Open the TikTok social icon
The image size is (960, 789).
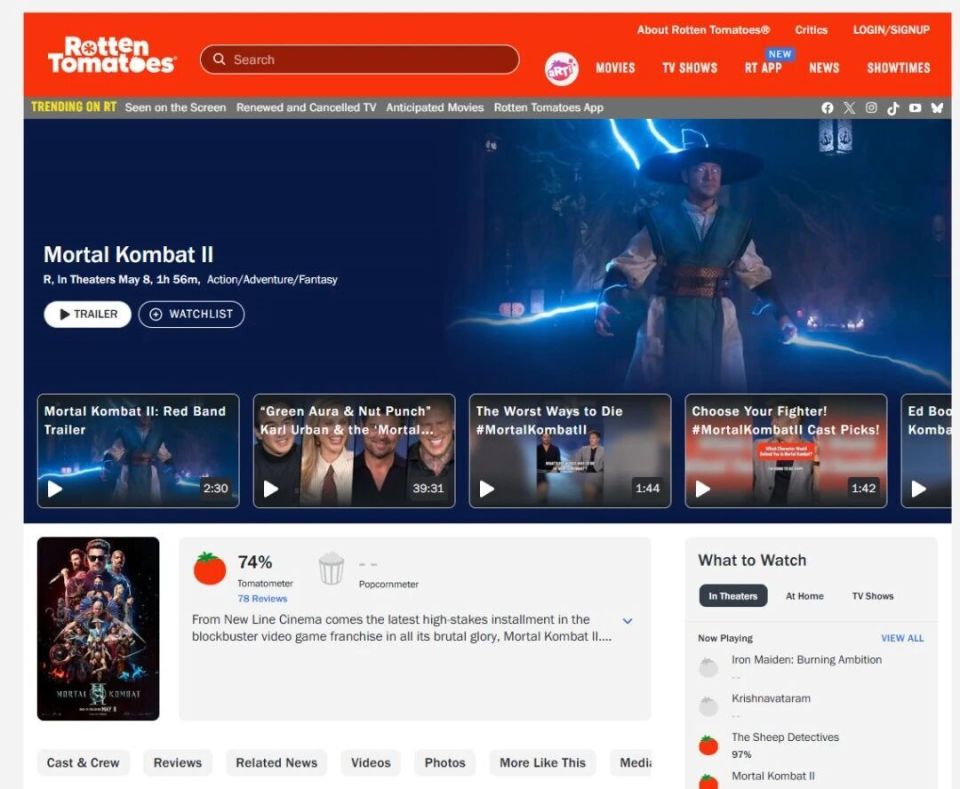pyautogui.click(x=893, y=108)
